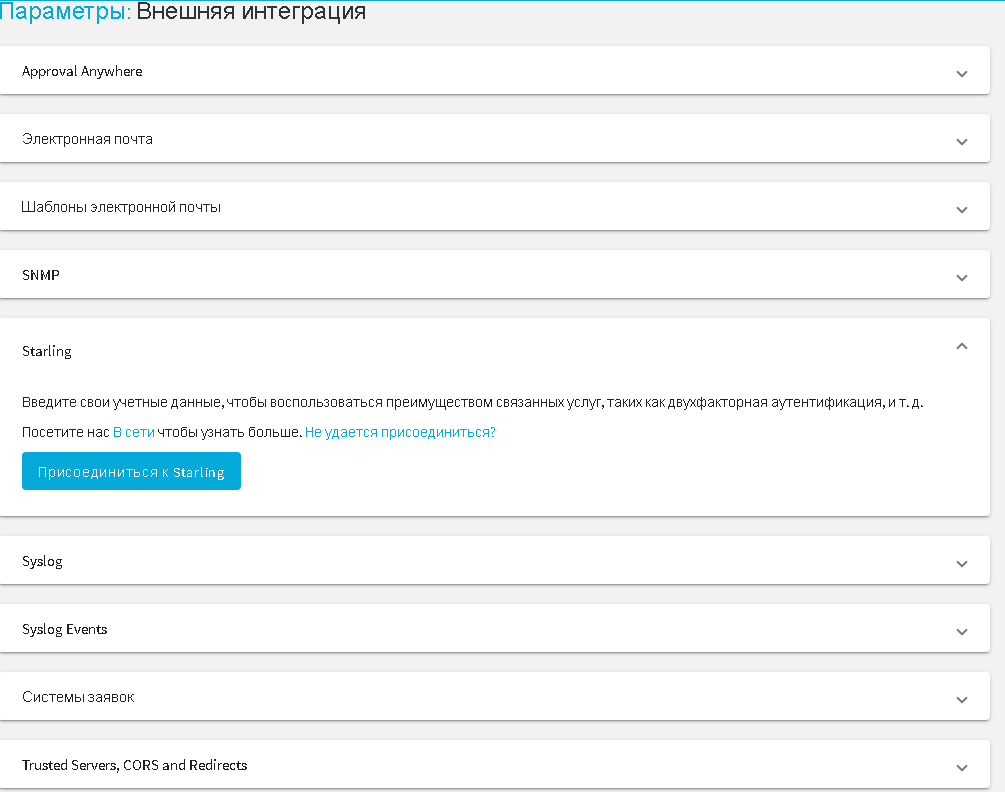Open the Не удается присоединиться? link

click(400, 432)
